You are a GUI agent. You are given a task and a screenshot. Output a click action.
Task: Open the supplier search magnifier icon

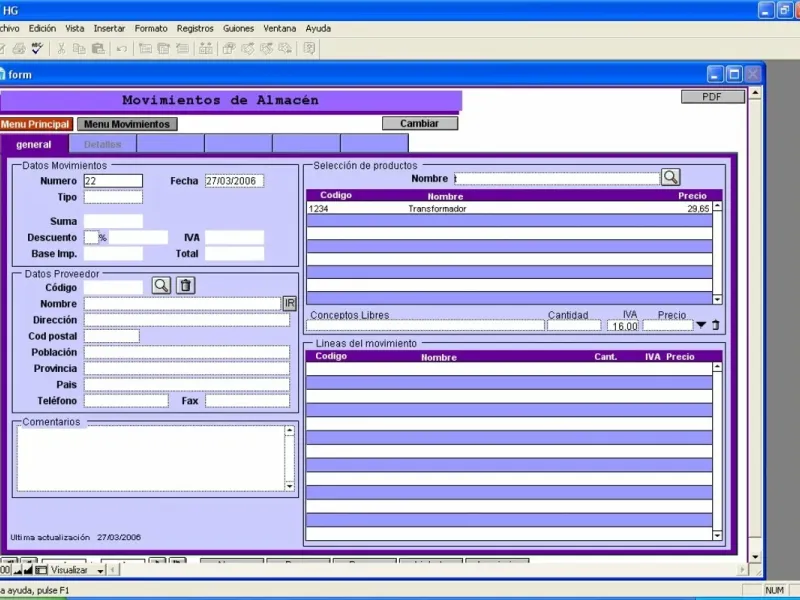click(x=161, y=285)
